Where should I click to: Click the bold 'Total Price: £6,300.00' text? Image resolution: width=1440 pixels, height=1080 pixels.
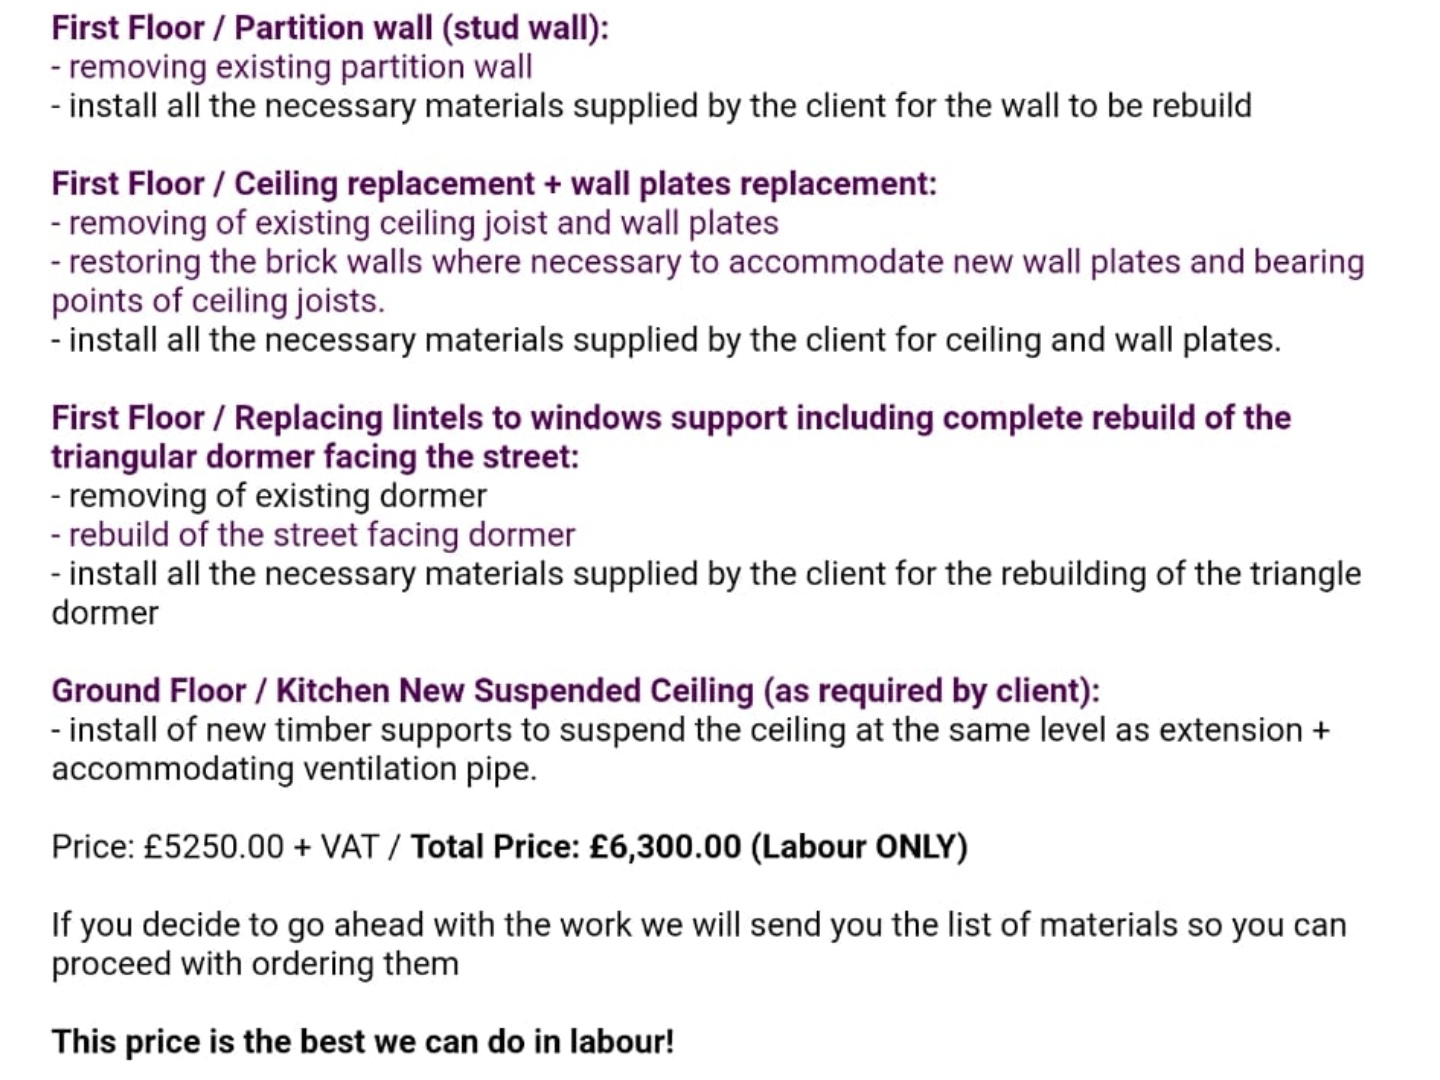[576, 847]
